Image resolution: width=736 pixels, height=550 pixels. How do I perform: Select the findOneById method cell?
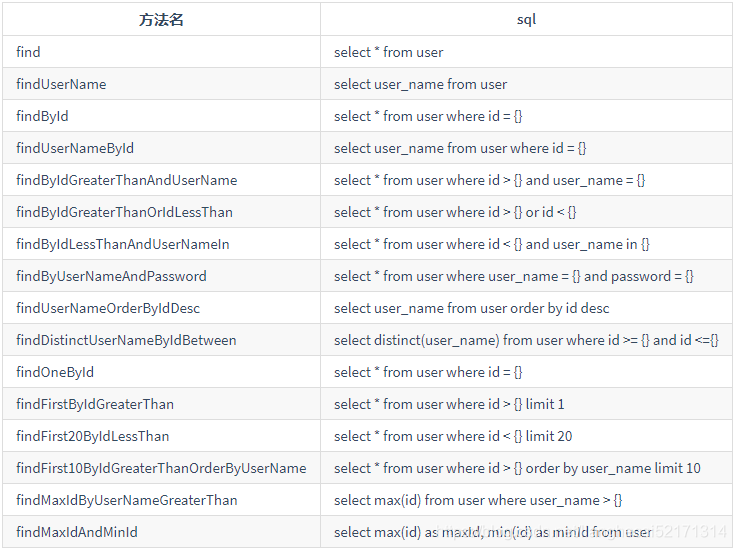pyautogui.click(x=55, y=372)
